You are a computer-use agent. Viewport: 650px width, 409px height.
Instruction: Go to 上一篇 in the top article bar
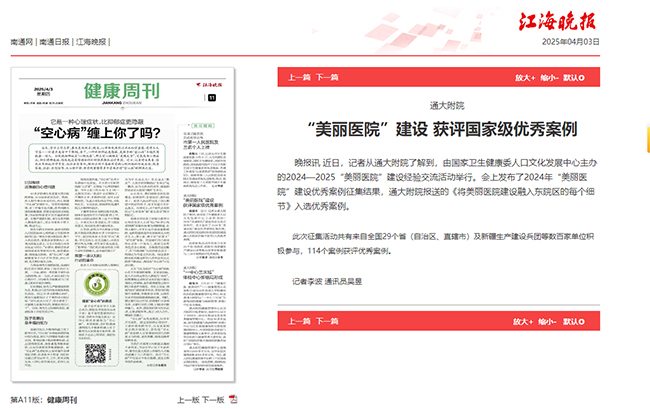coord(298,76)
